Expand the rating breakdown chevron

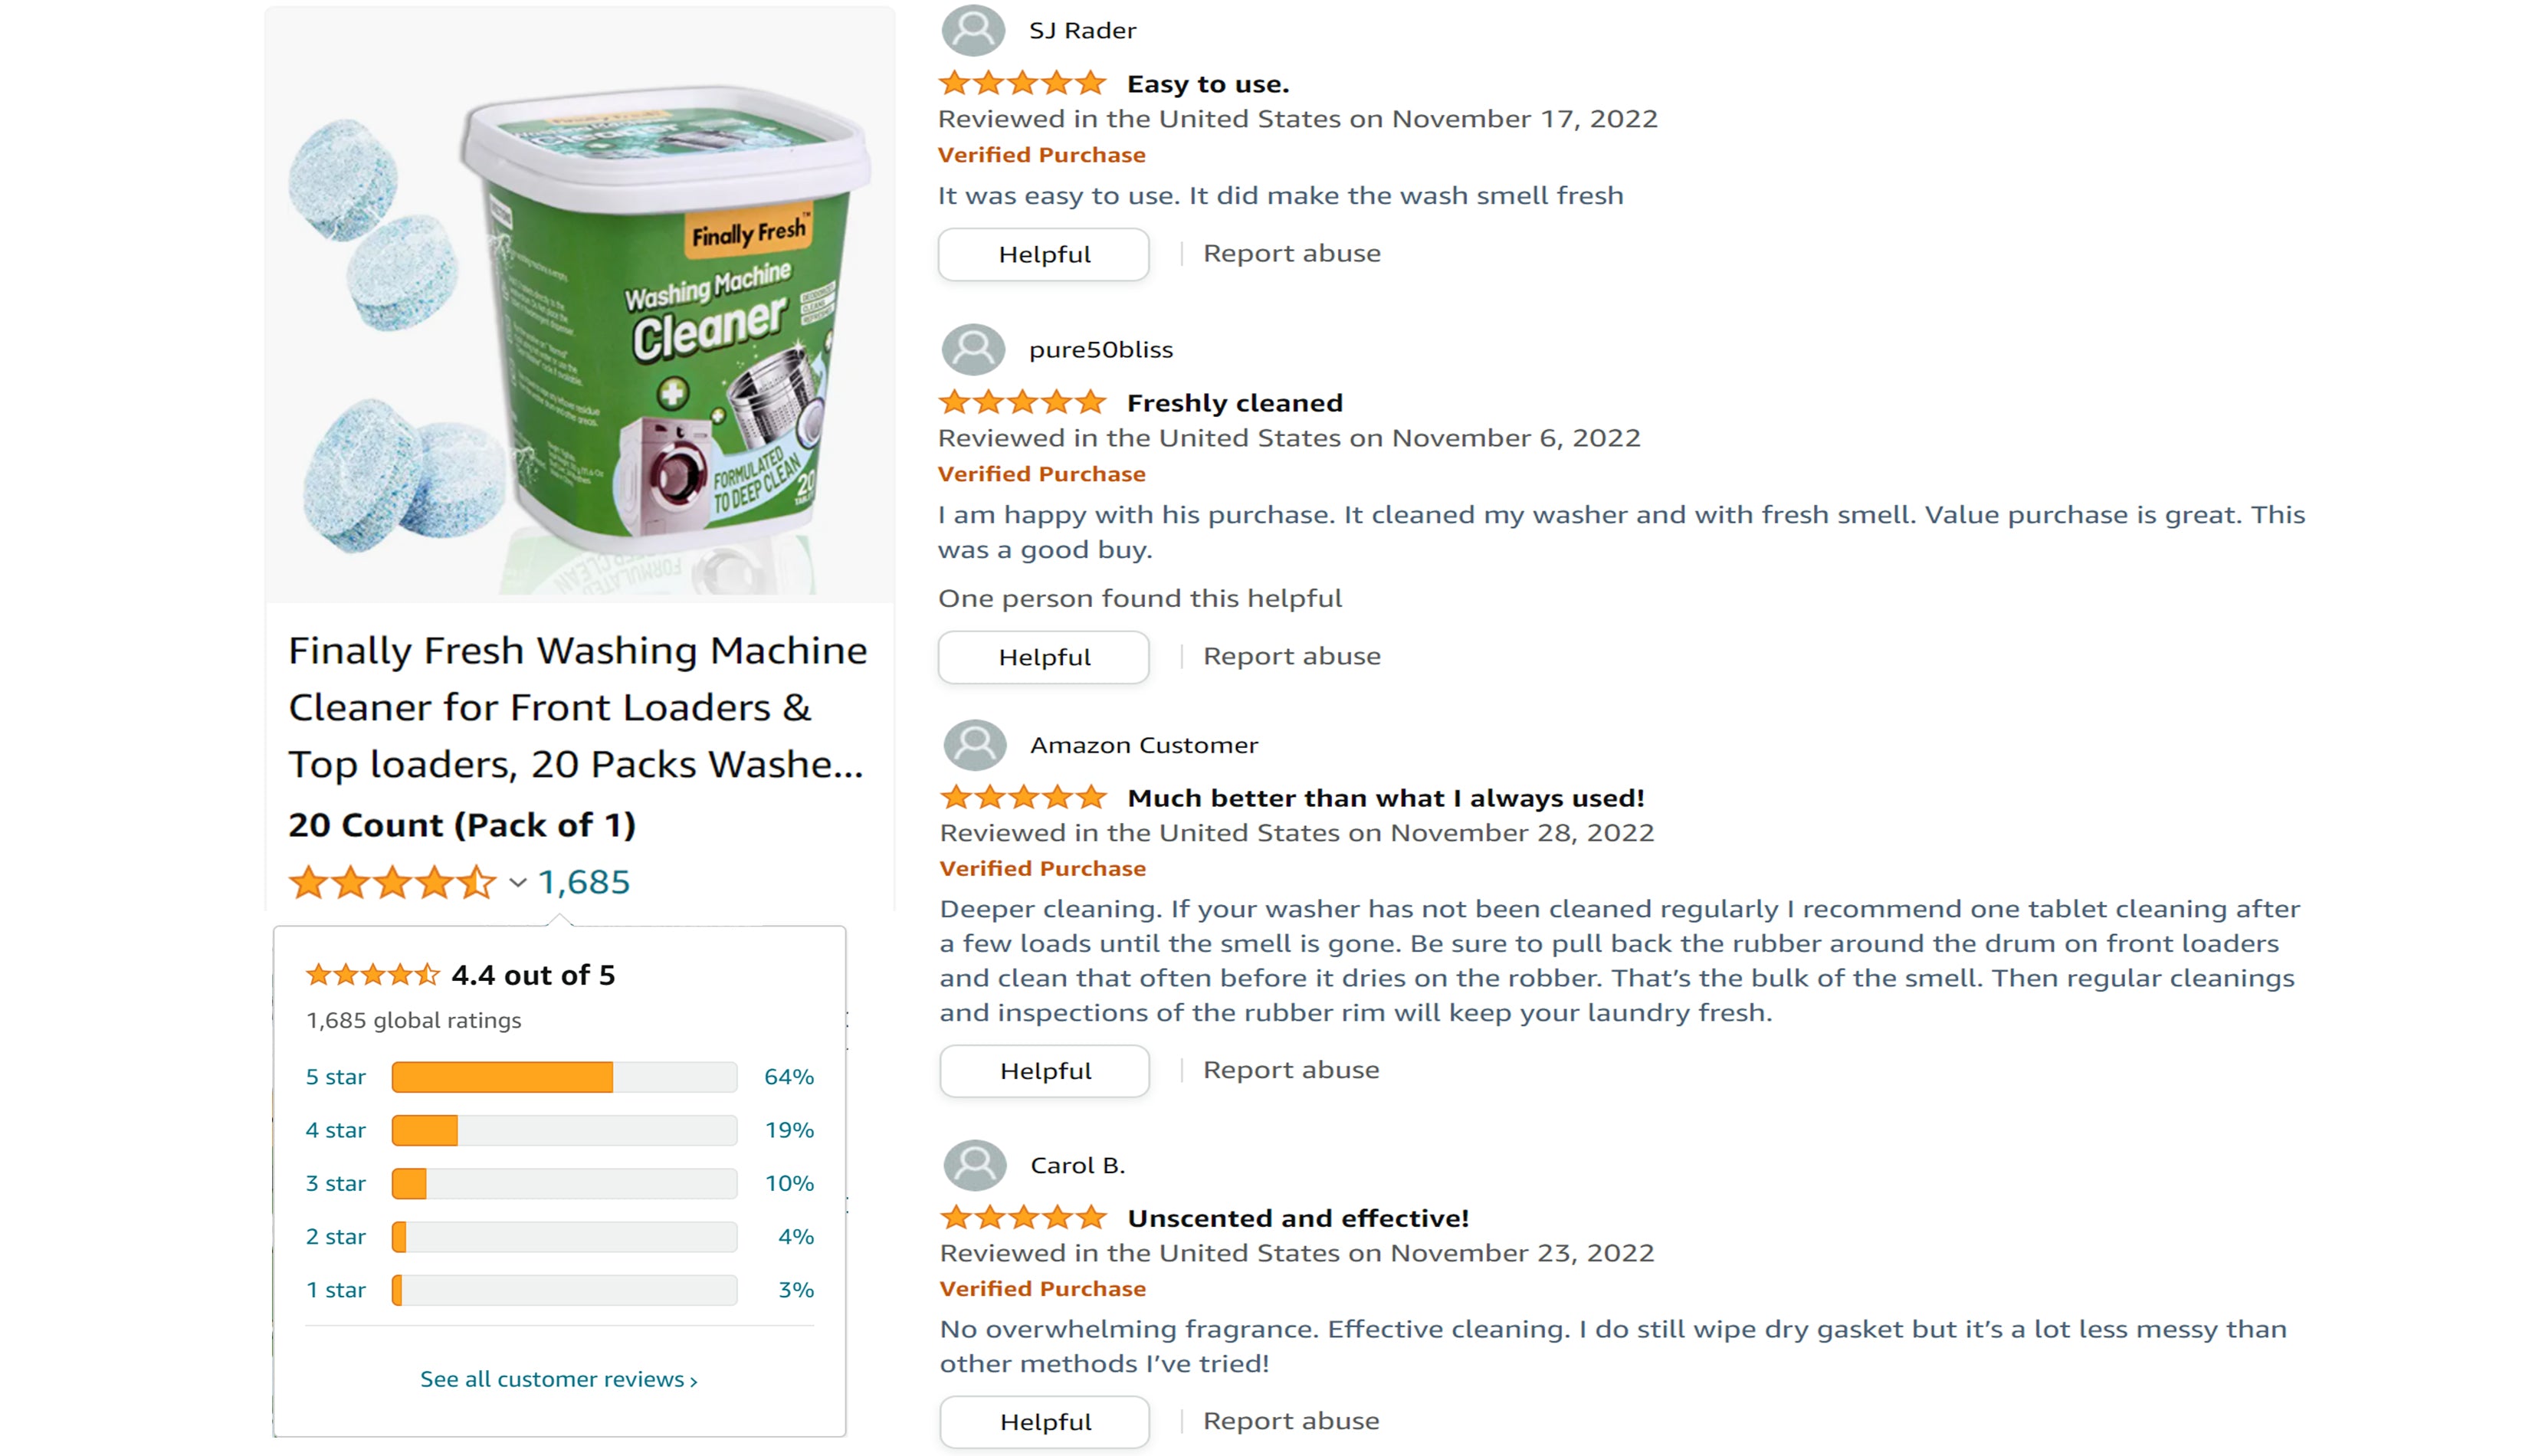pyautogui.click(x=517, y=883)
